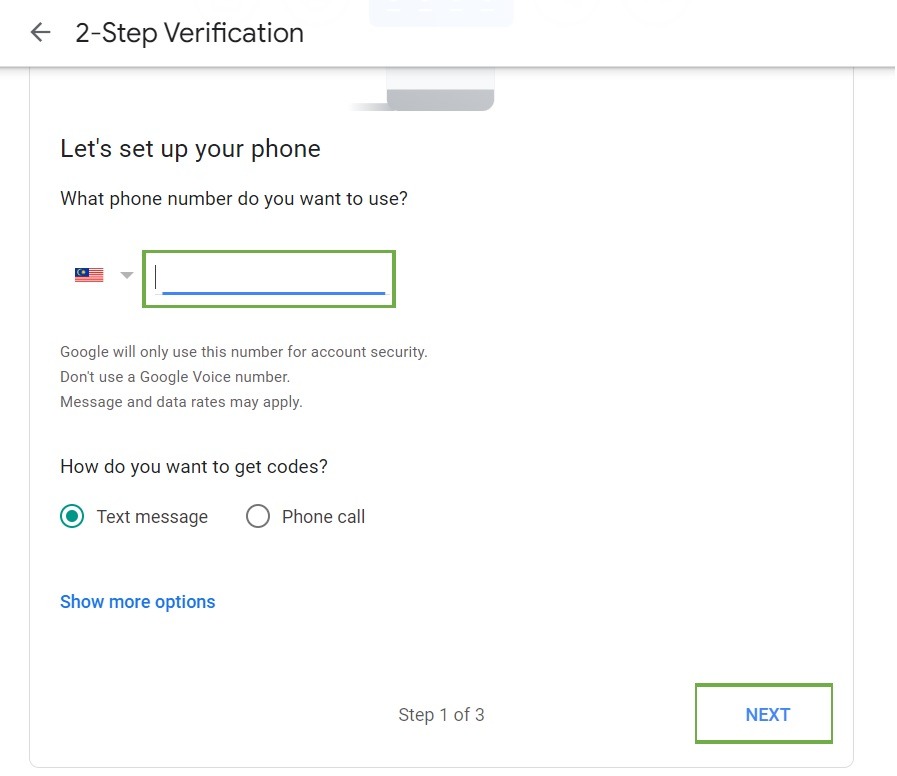Click the "Phone call" option label
Screen dimensions: 897x776
point(323,517)
